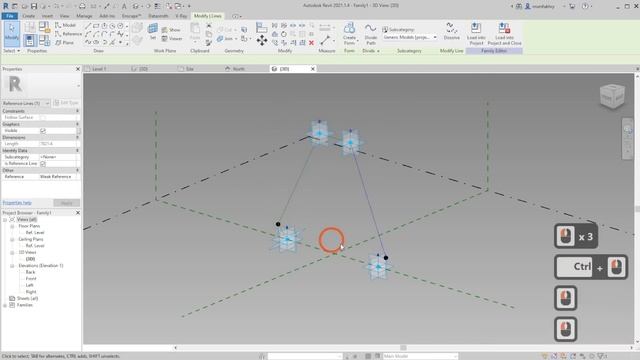Click the Weak Reference value field
Screen dimensions: 640x360
point(59,177)
